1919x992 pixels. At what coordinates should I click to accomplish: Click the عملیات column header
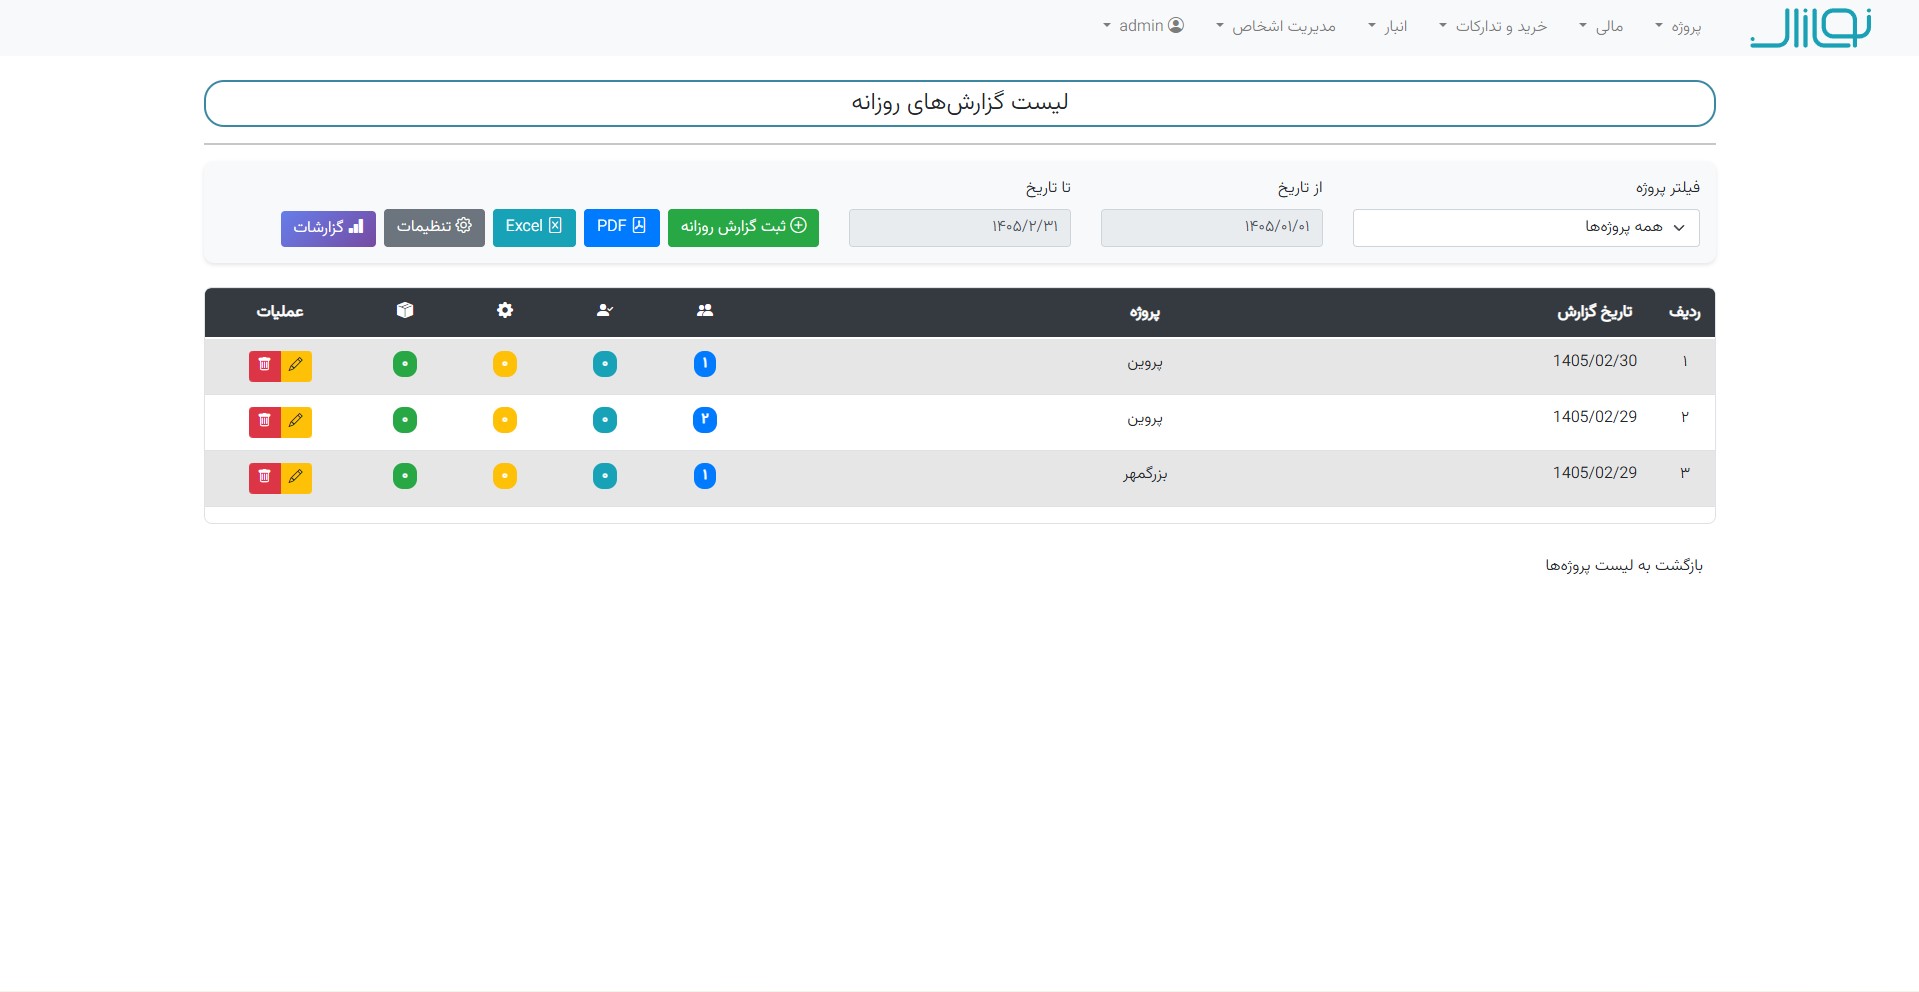[x=280, y=312]
